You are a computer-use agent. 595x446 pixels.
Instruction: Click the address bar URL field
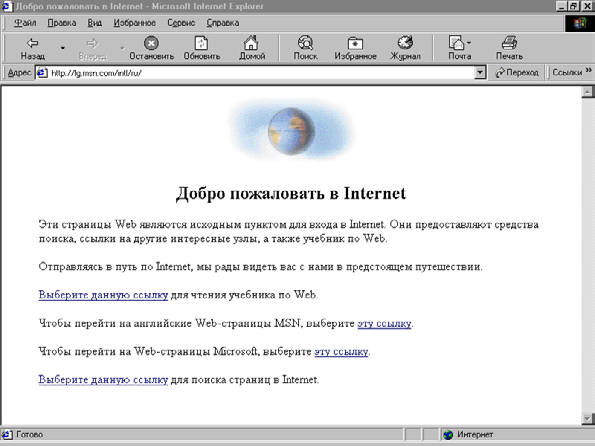(262, 72)
